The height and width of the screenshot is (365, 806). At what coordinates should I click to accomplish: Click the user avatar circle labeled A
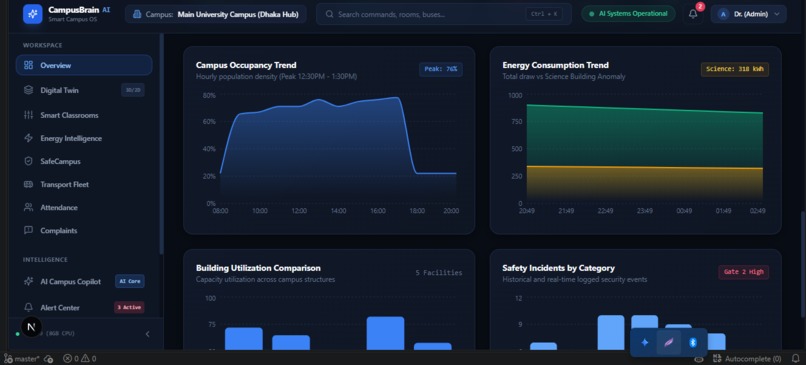tap(723, 14)
